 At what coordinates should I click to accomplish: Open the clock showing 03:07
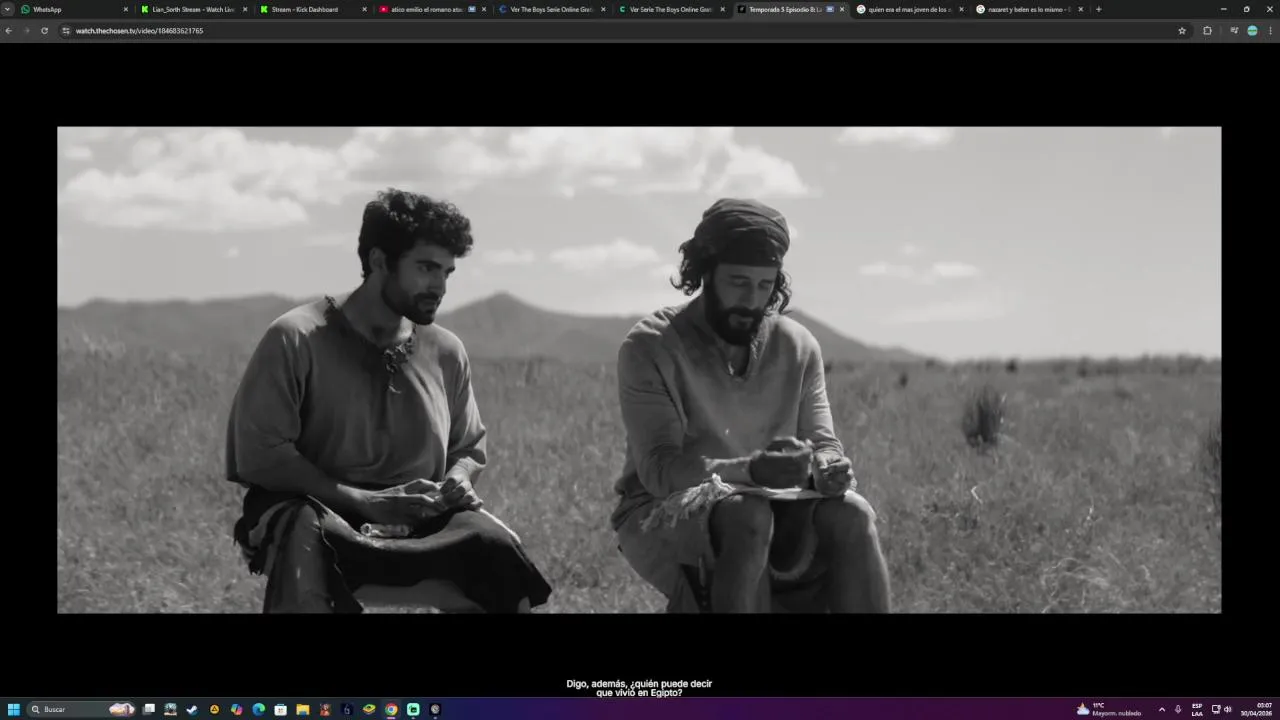click(1257, 709)
